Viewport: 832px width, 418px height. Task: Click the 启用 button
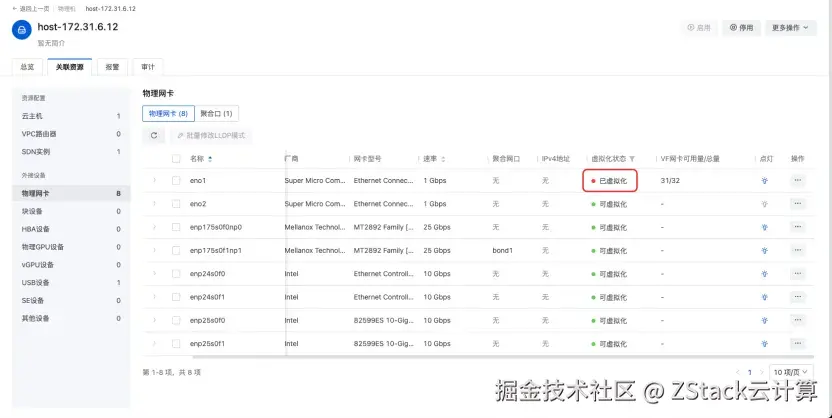click(x=699, y=28)
